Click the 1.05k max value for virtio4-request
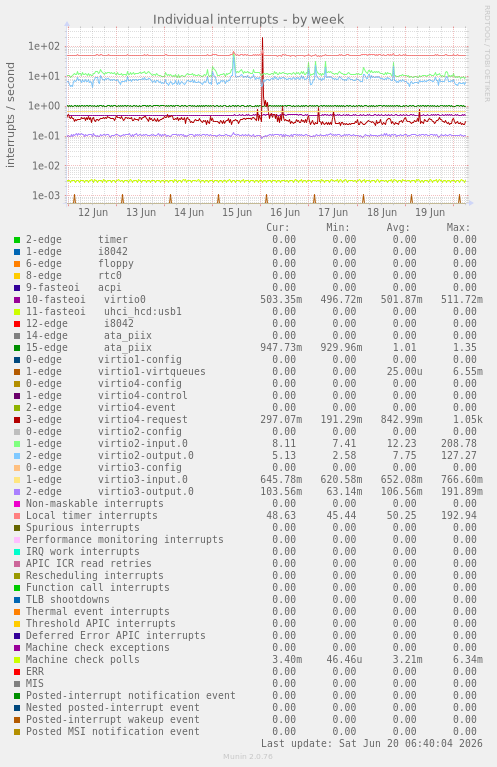 tap(468, 420)
